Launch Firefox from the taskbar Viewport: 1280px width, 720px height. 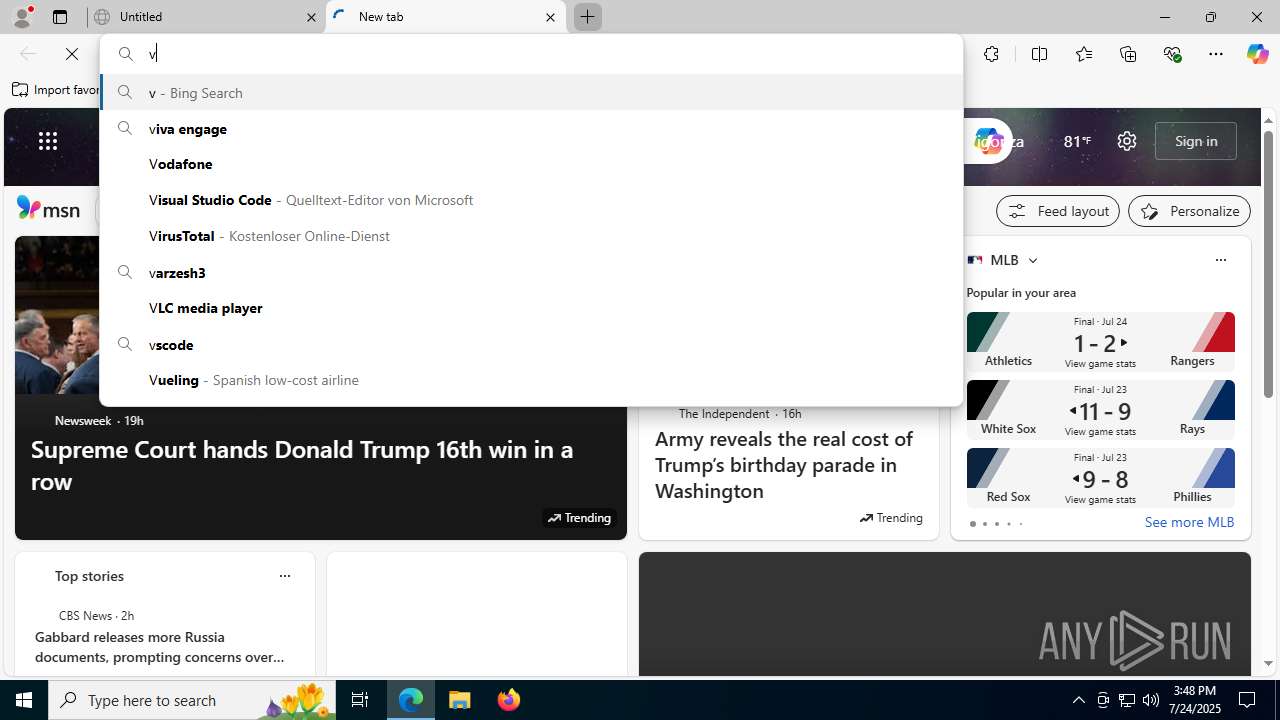pyautogui.click(x=509, y=700)
